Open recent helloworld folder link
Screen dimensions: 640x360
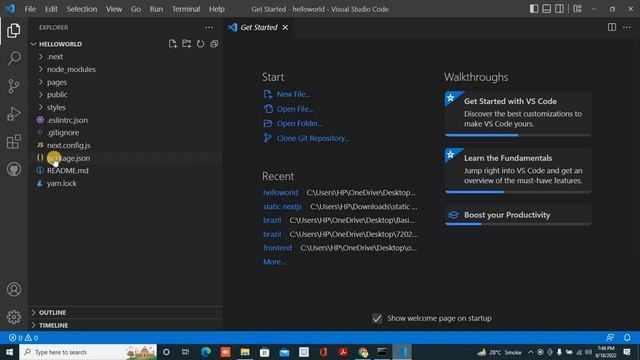[280, 192]
